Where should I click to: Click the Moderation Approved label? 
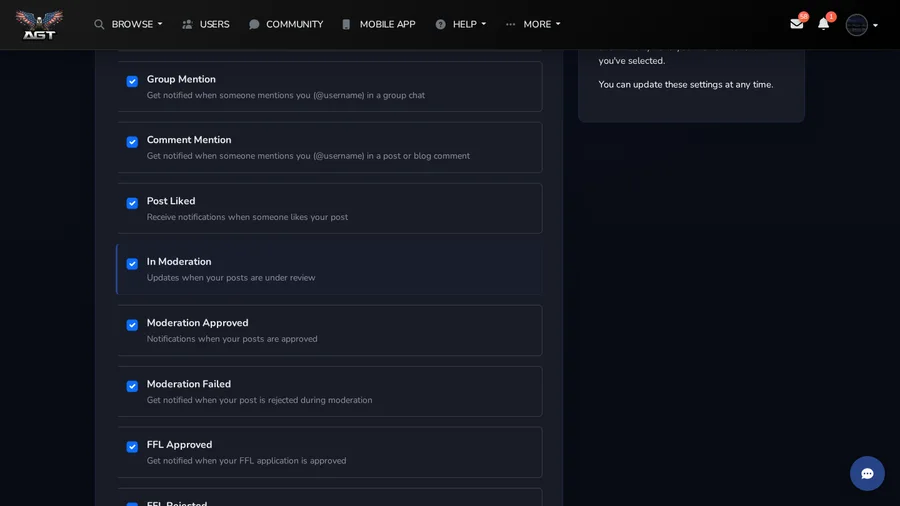[x=197, y=323]
